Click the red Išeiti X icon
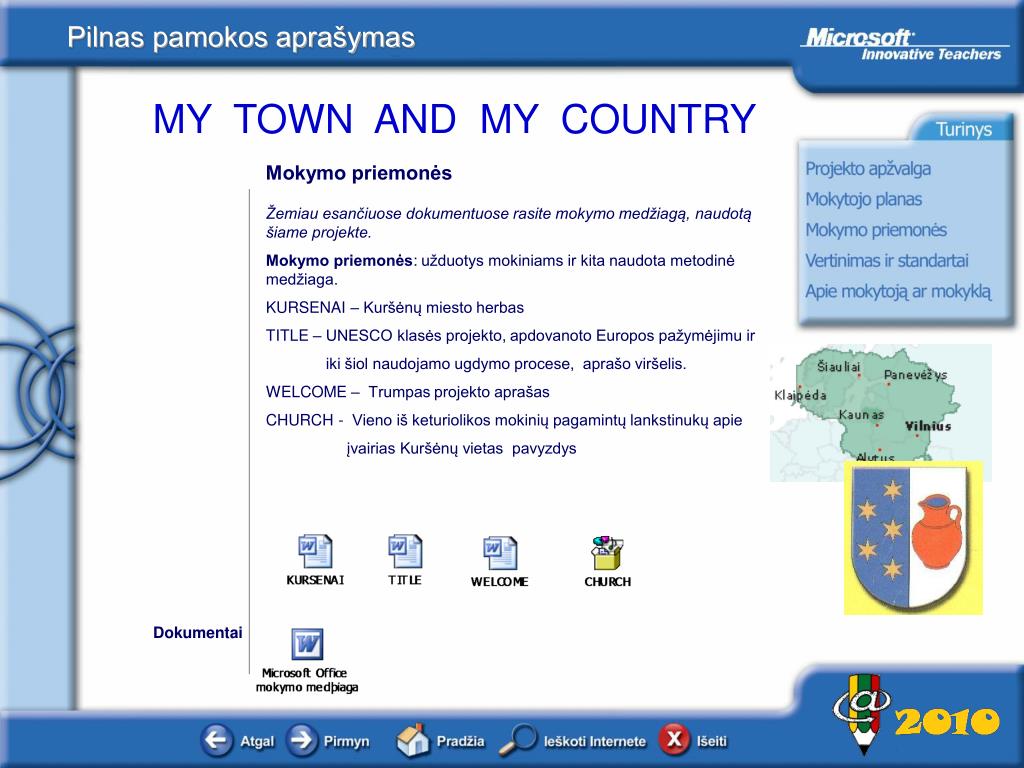1024x768 pixels. [675, 739]
